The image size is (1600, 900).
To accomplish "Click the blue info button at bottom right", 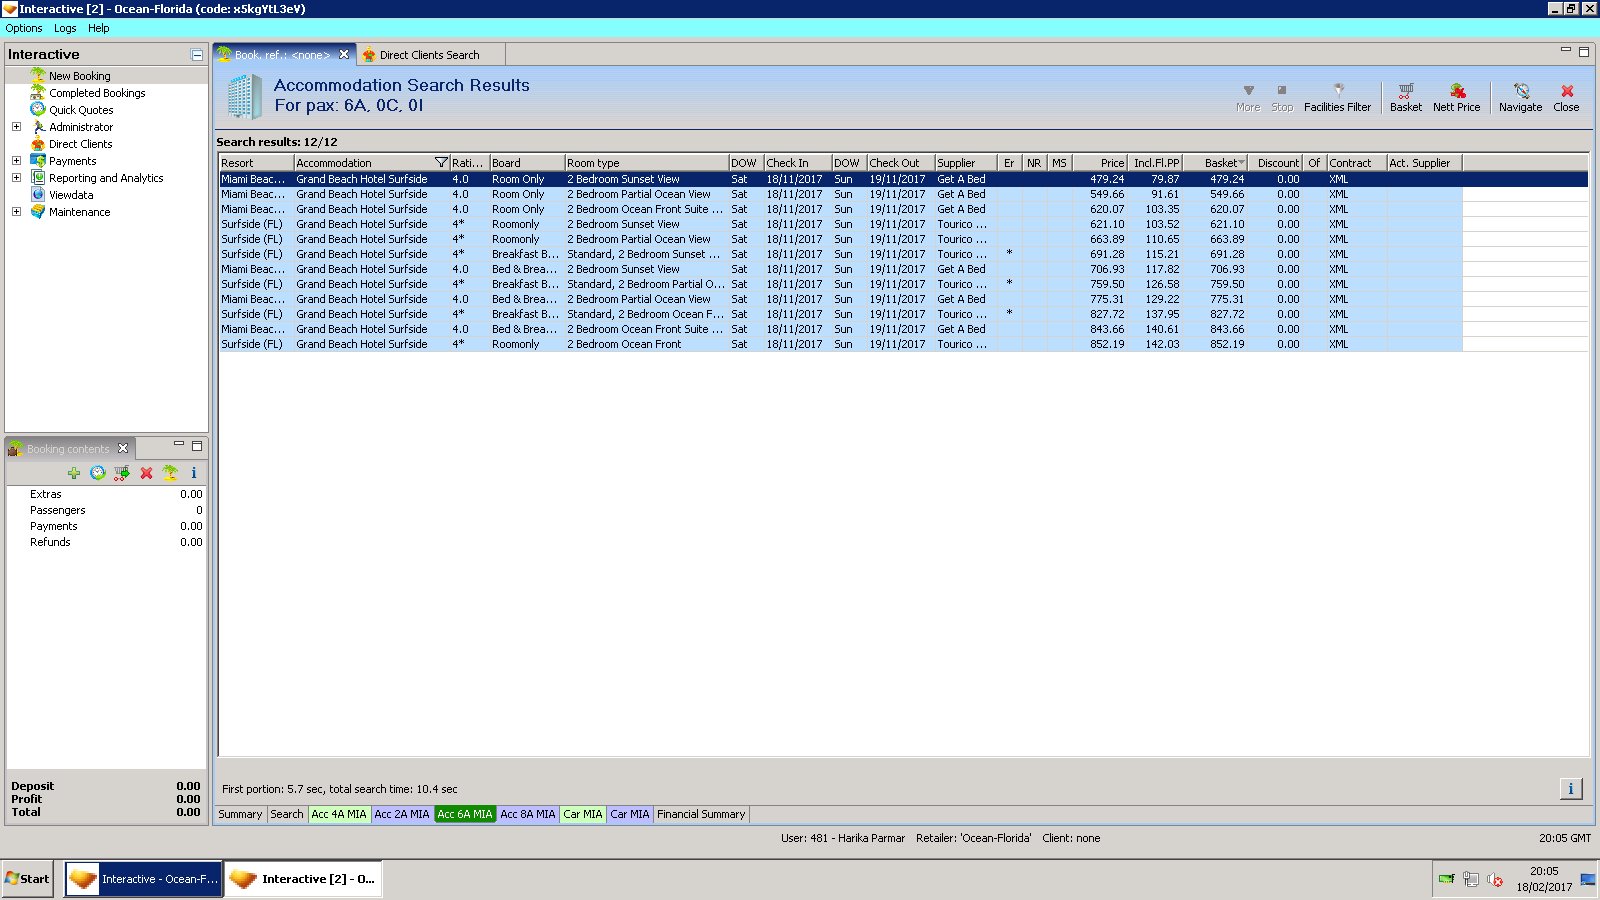I will (x=1570, y=789).
